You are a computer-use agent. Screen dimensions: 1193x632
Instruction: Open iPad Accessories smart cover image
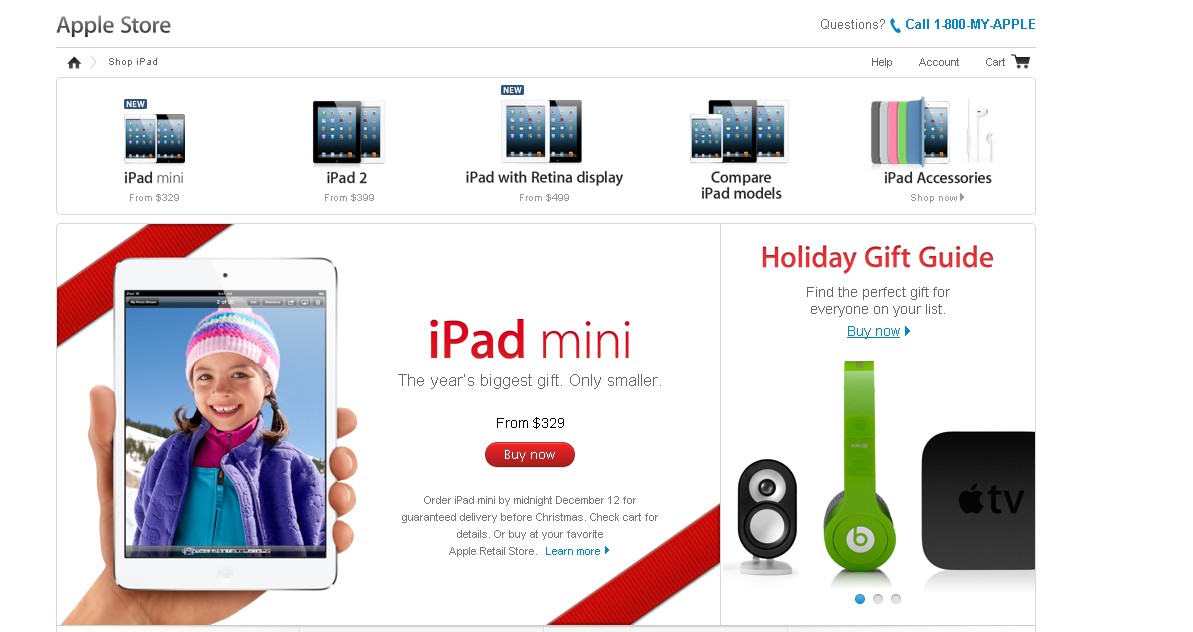tap(911, 132)
